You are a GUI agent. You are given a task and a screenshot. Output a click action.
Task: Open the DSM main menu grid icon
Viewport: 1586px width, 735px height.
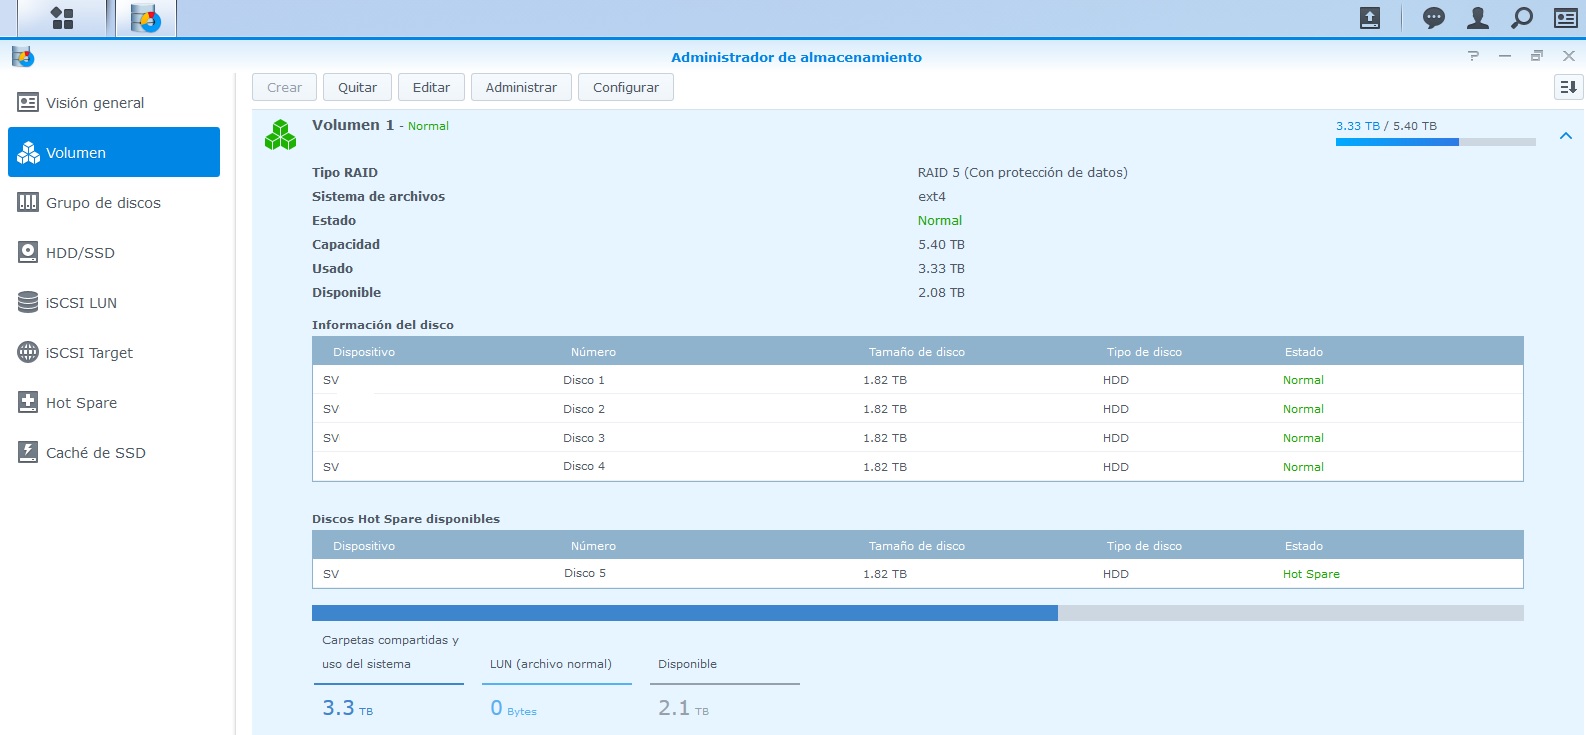click(x=62, y=18)
